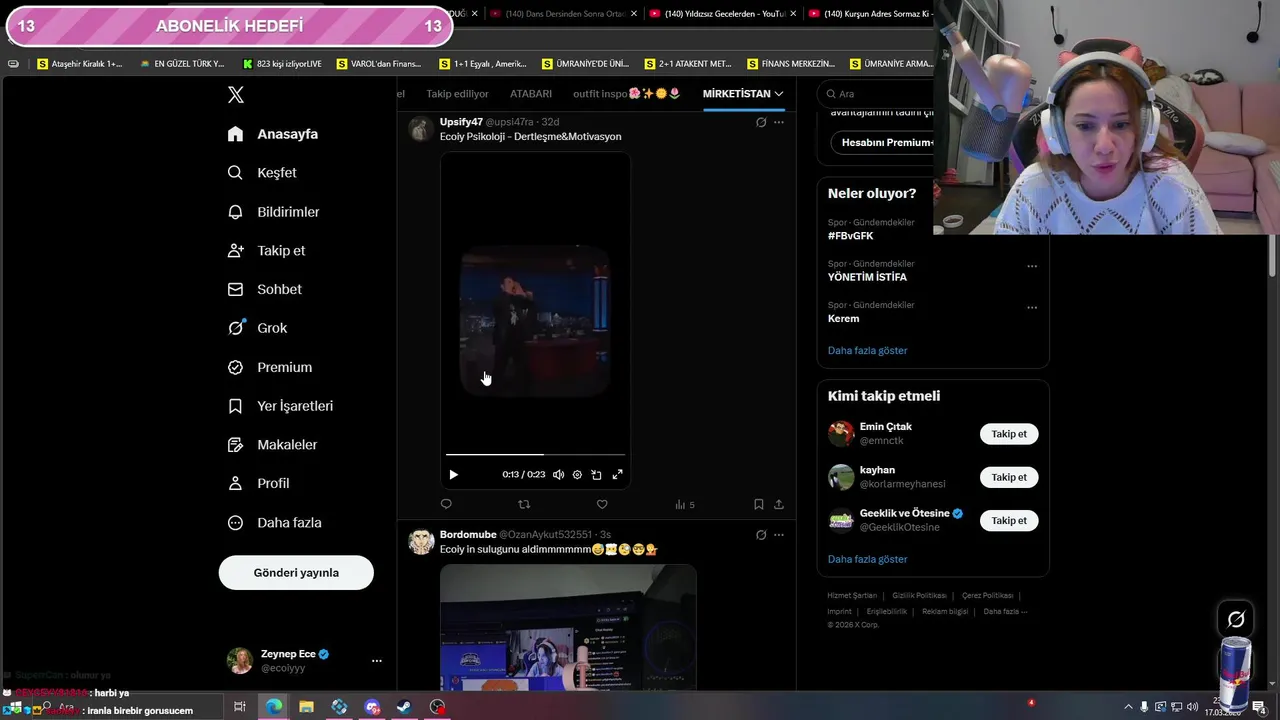Screen dimensions: 1280x720
Task: View analytics of Upsify47 post
Action: pos(685,505)
